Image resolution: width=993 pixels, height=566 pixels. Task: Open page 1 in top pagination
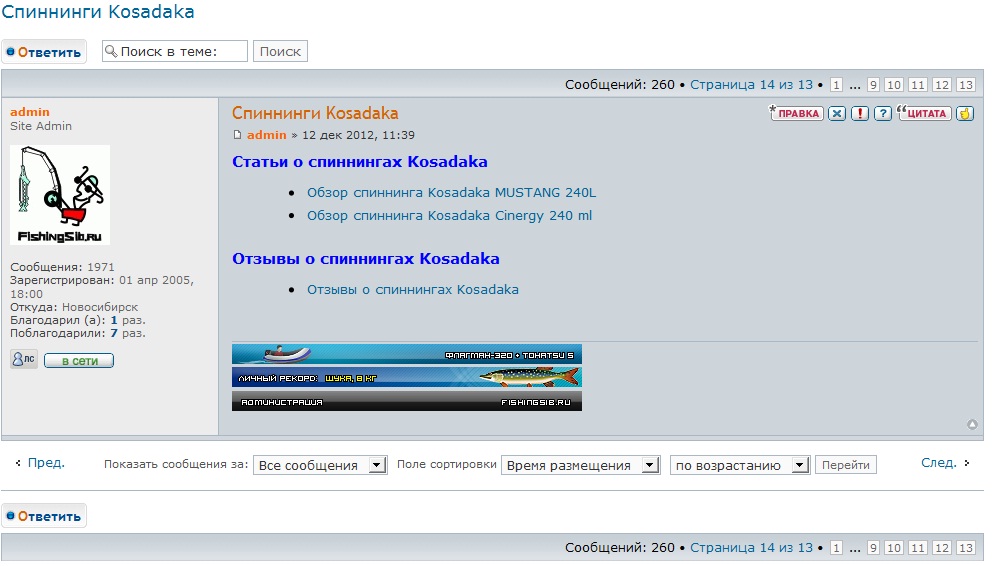click(836, 85)
